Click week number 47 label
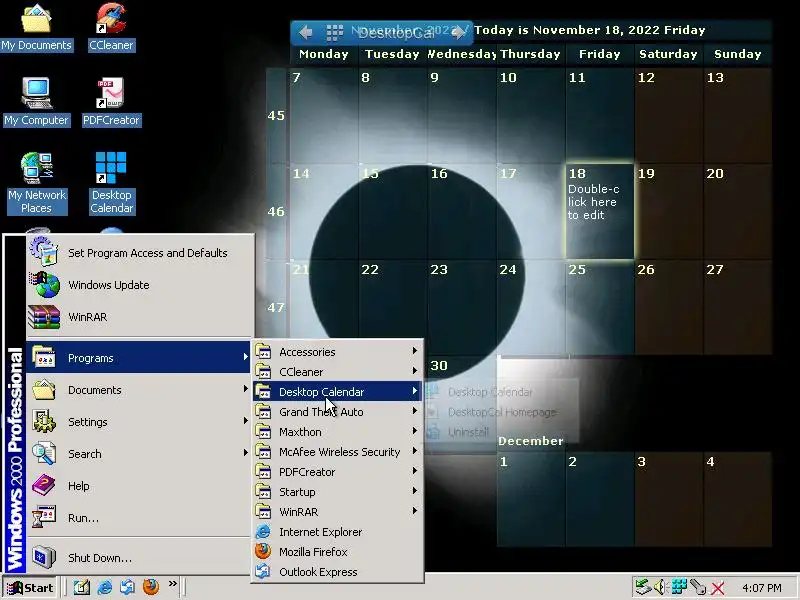This screenshot has height=600, width=800. tap(276, 307)
